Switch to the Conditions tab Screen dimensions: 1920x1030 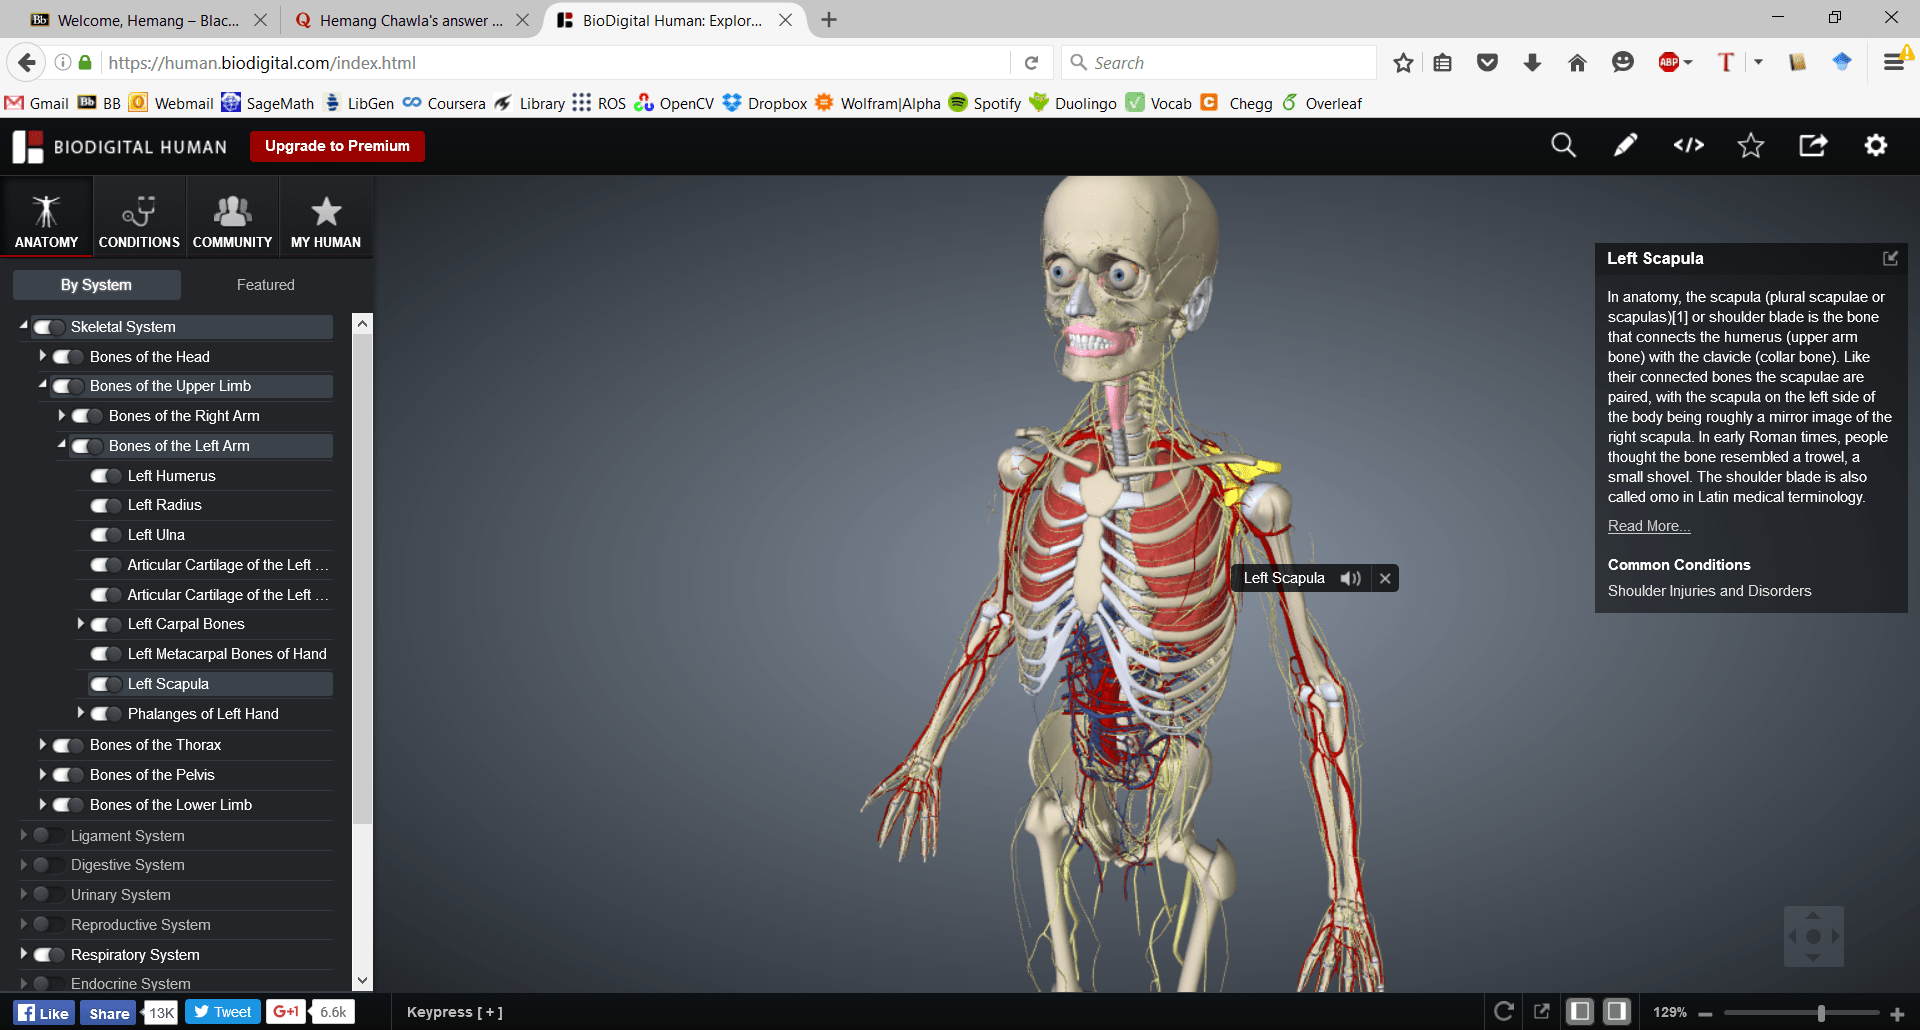138,216
